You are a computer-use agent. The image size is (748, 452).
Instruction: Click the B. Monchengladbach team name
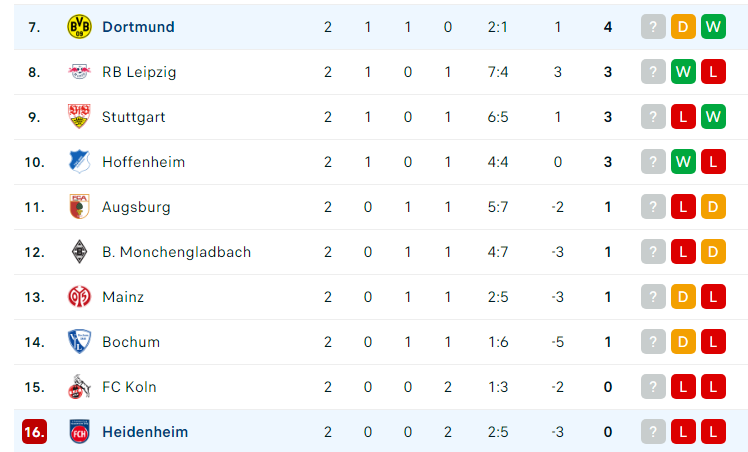point(177,252)
